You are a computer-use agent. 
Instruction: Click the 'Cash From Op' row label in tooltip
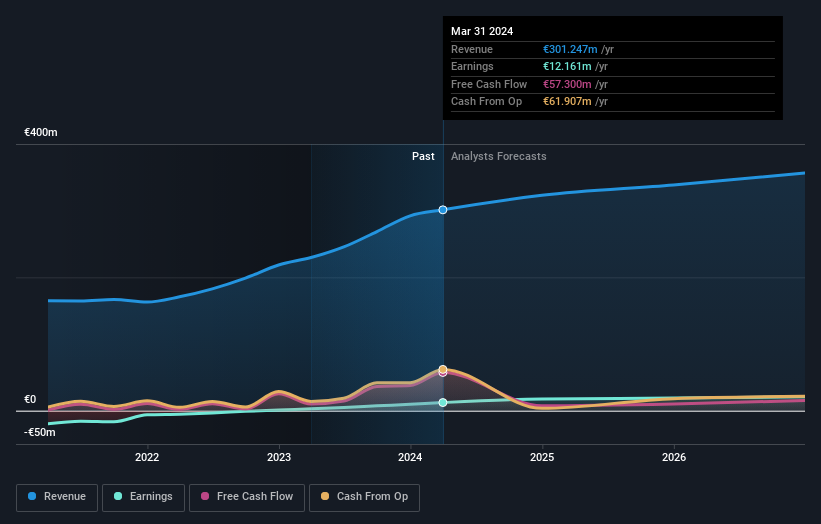486,102
